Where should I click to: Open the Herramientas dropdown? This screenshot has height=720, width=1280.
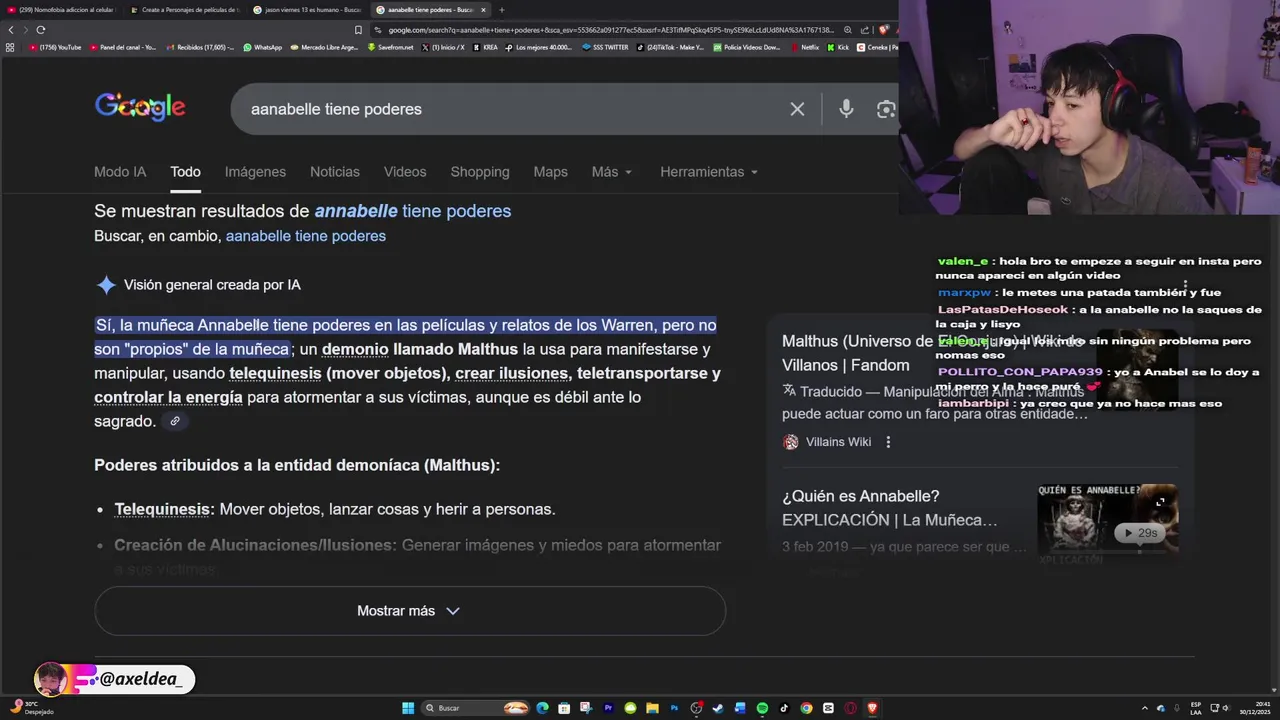pyautogui.click(x=709, y=172)
